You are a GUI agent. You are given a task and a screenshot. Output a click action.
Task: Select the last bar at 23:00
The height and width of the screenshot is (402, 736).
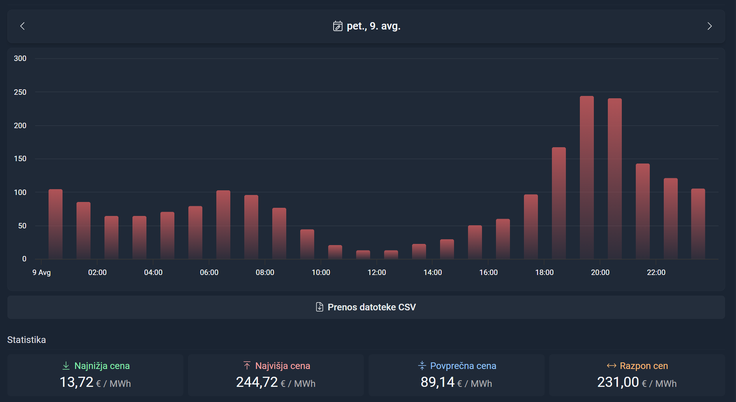[x=698, y=224]
